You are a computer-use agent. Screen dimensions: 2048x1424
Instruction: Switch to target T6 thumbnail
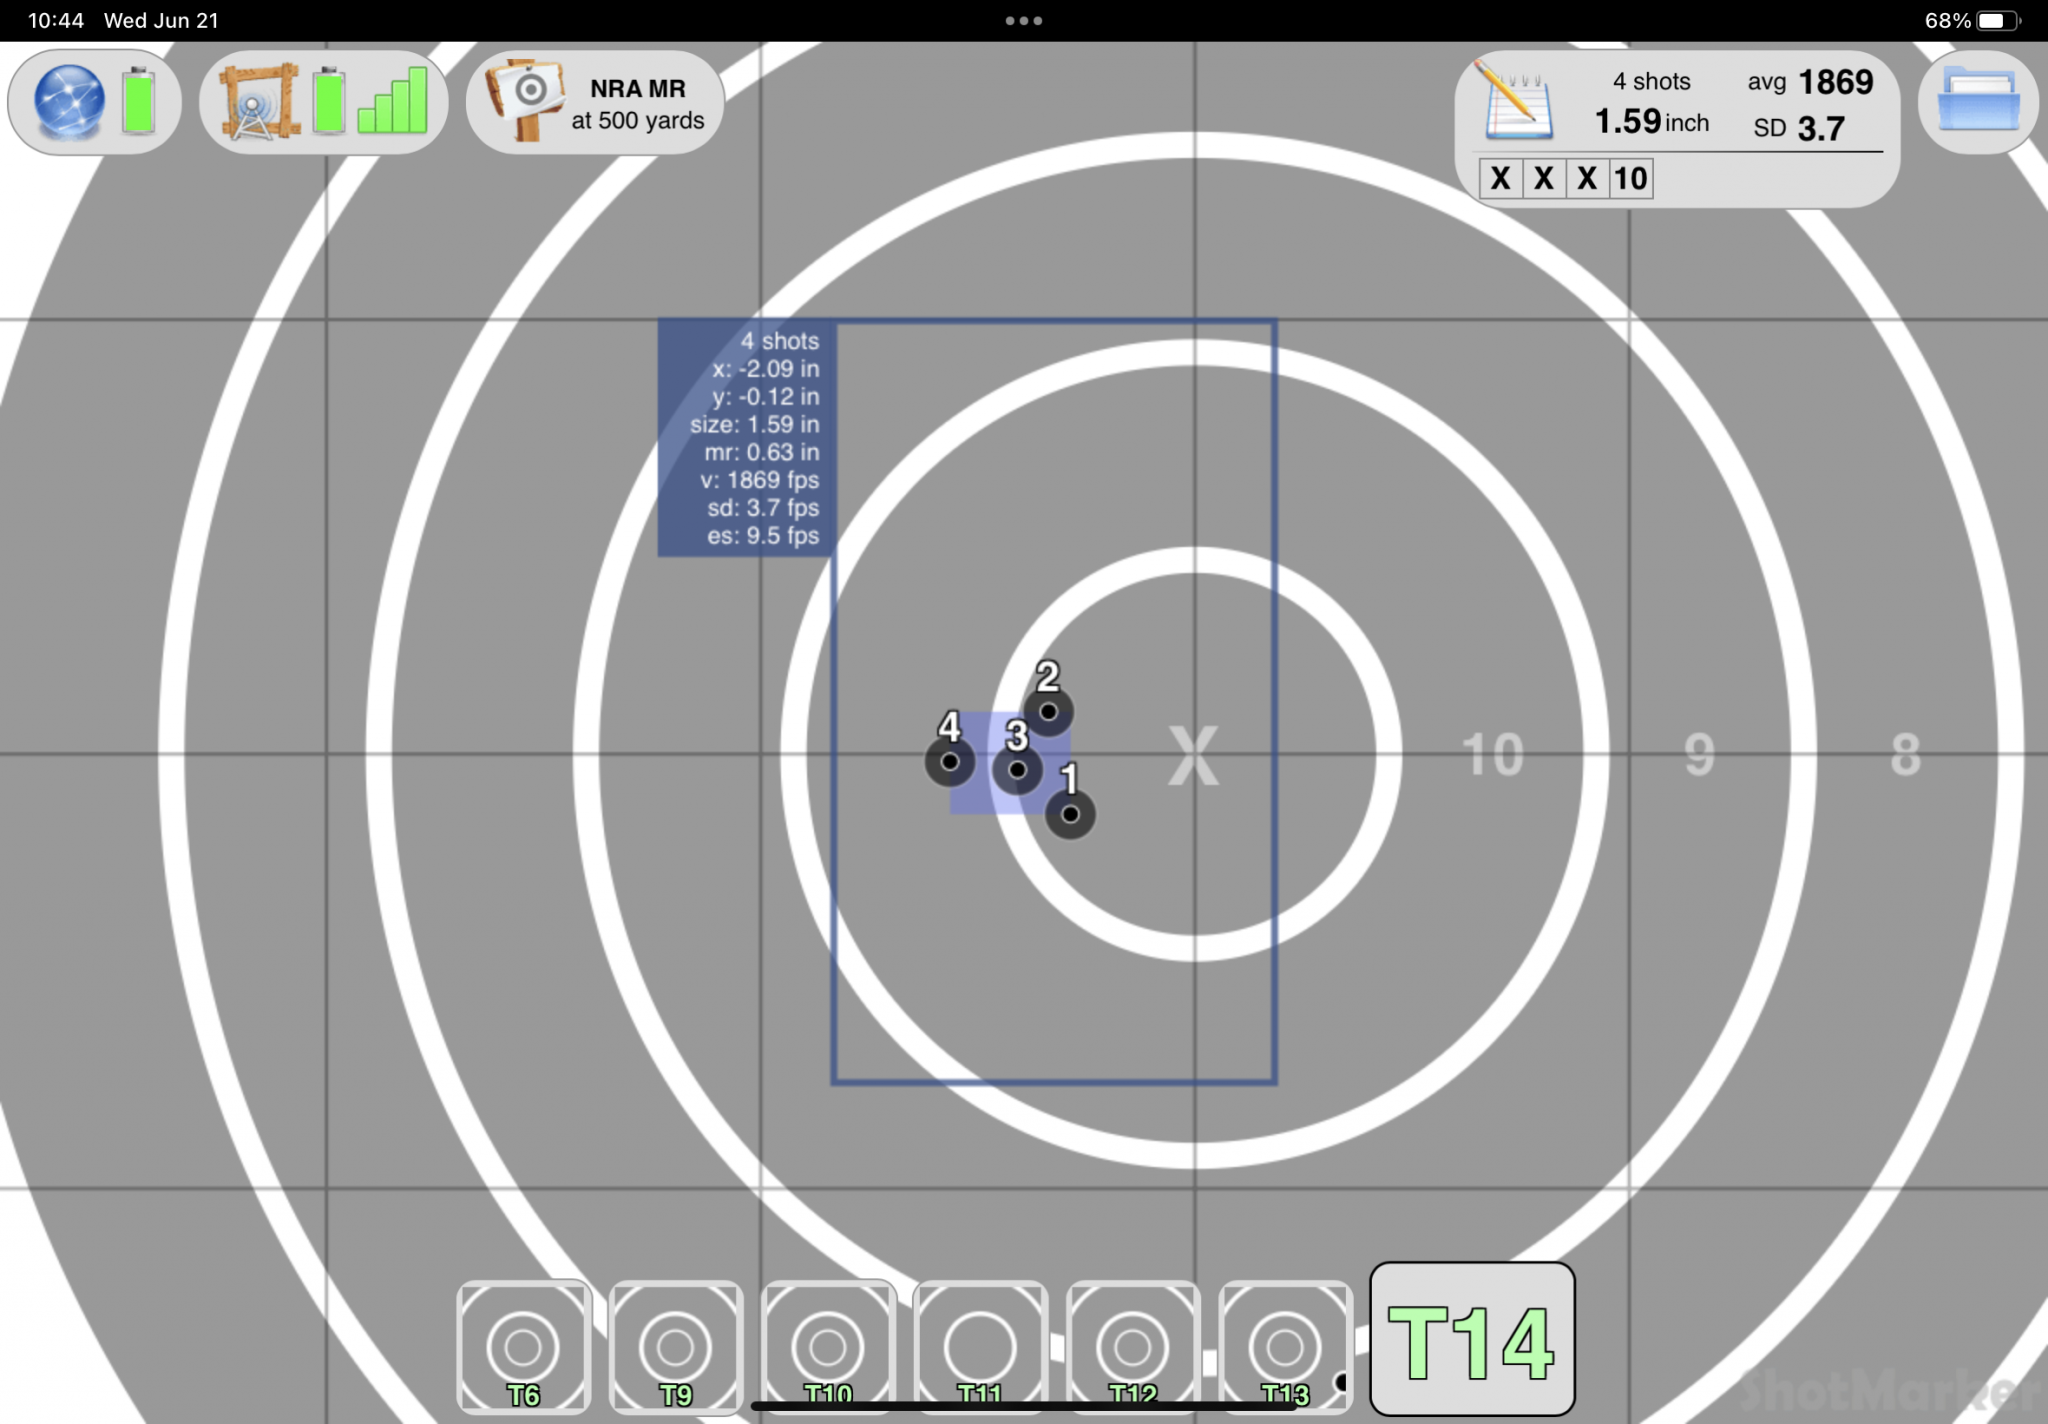click(x=524, y=1346)
